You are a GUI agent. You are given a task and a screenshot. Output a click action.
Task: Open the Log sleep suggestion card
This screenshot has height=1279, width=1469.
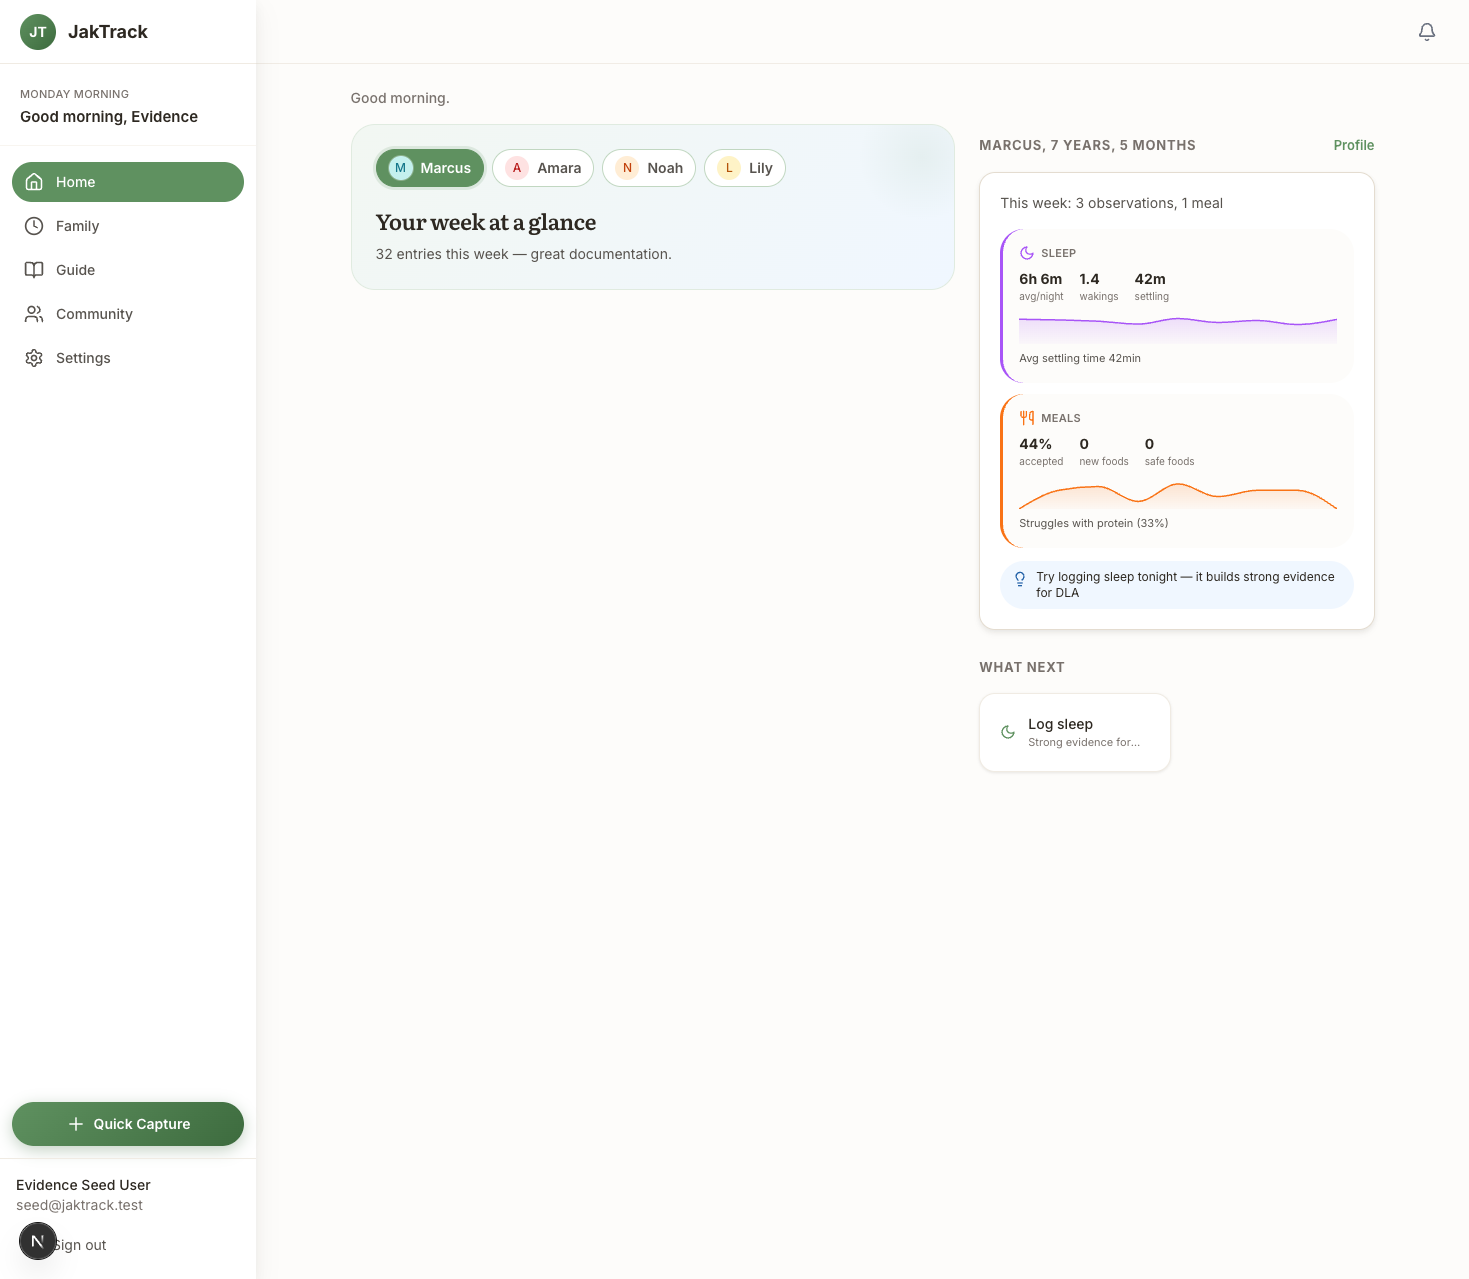(x=1075, y=732)
